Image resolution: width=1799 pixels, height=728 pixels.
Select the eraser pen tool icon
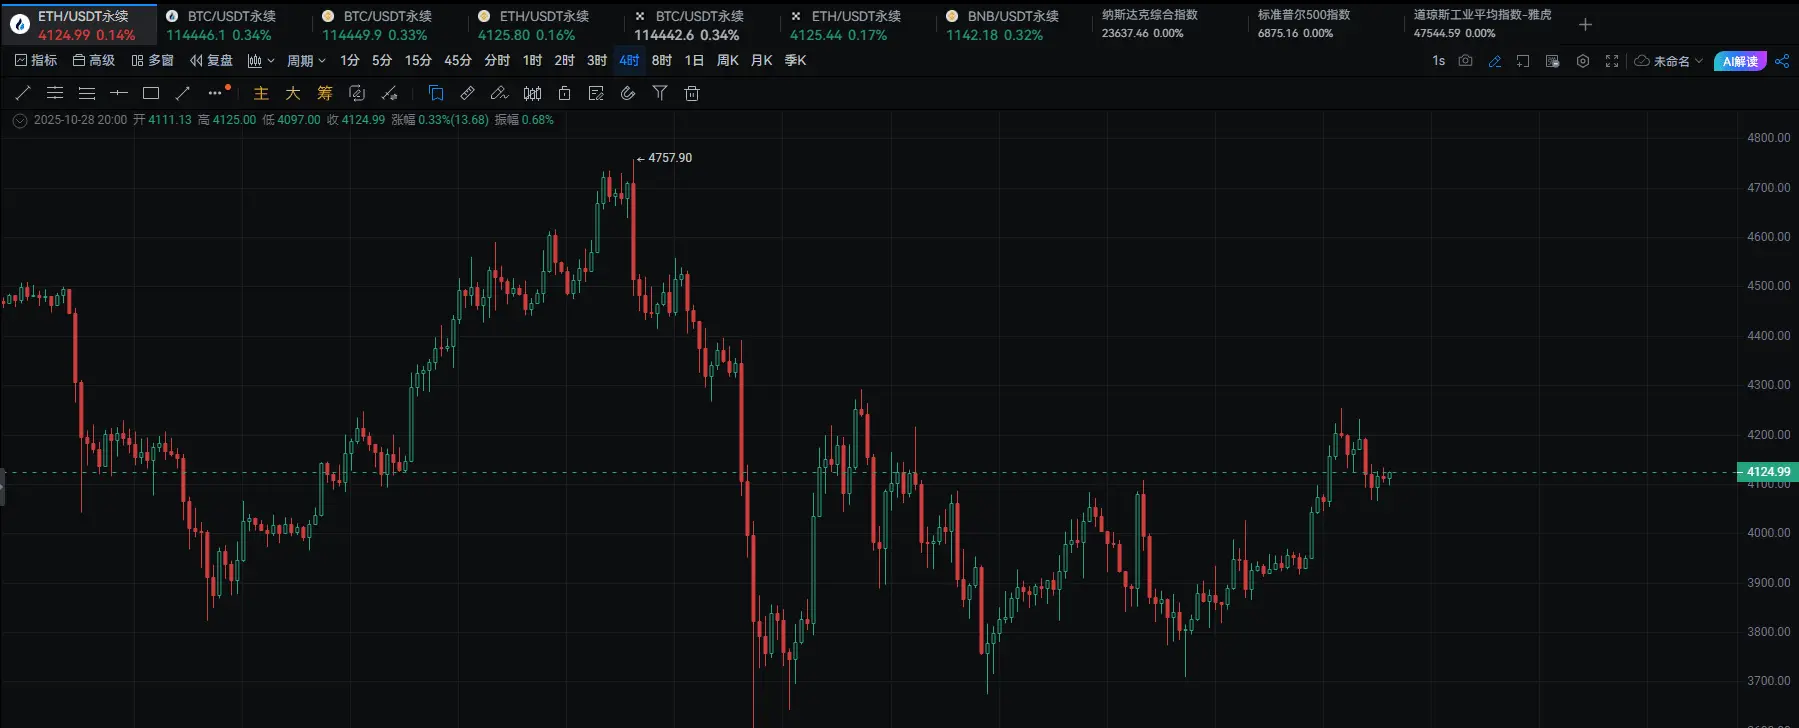coord(499,93)
